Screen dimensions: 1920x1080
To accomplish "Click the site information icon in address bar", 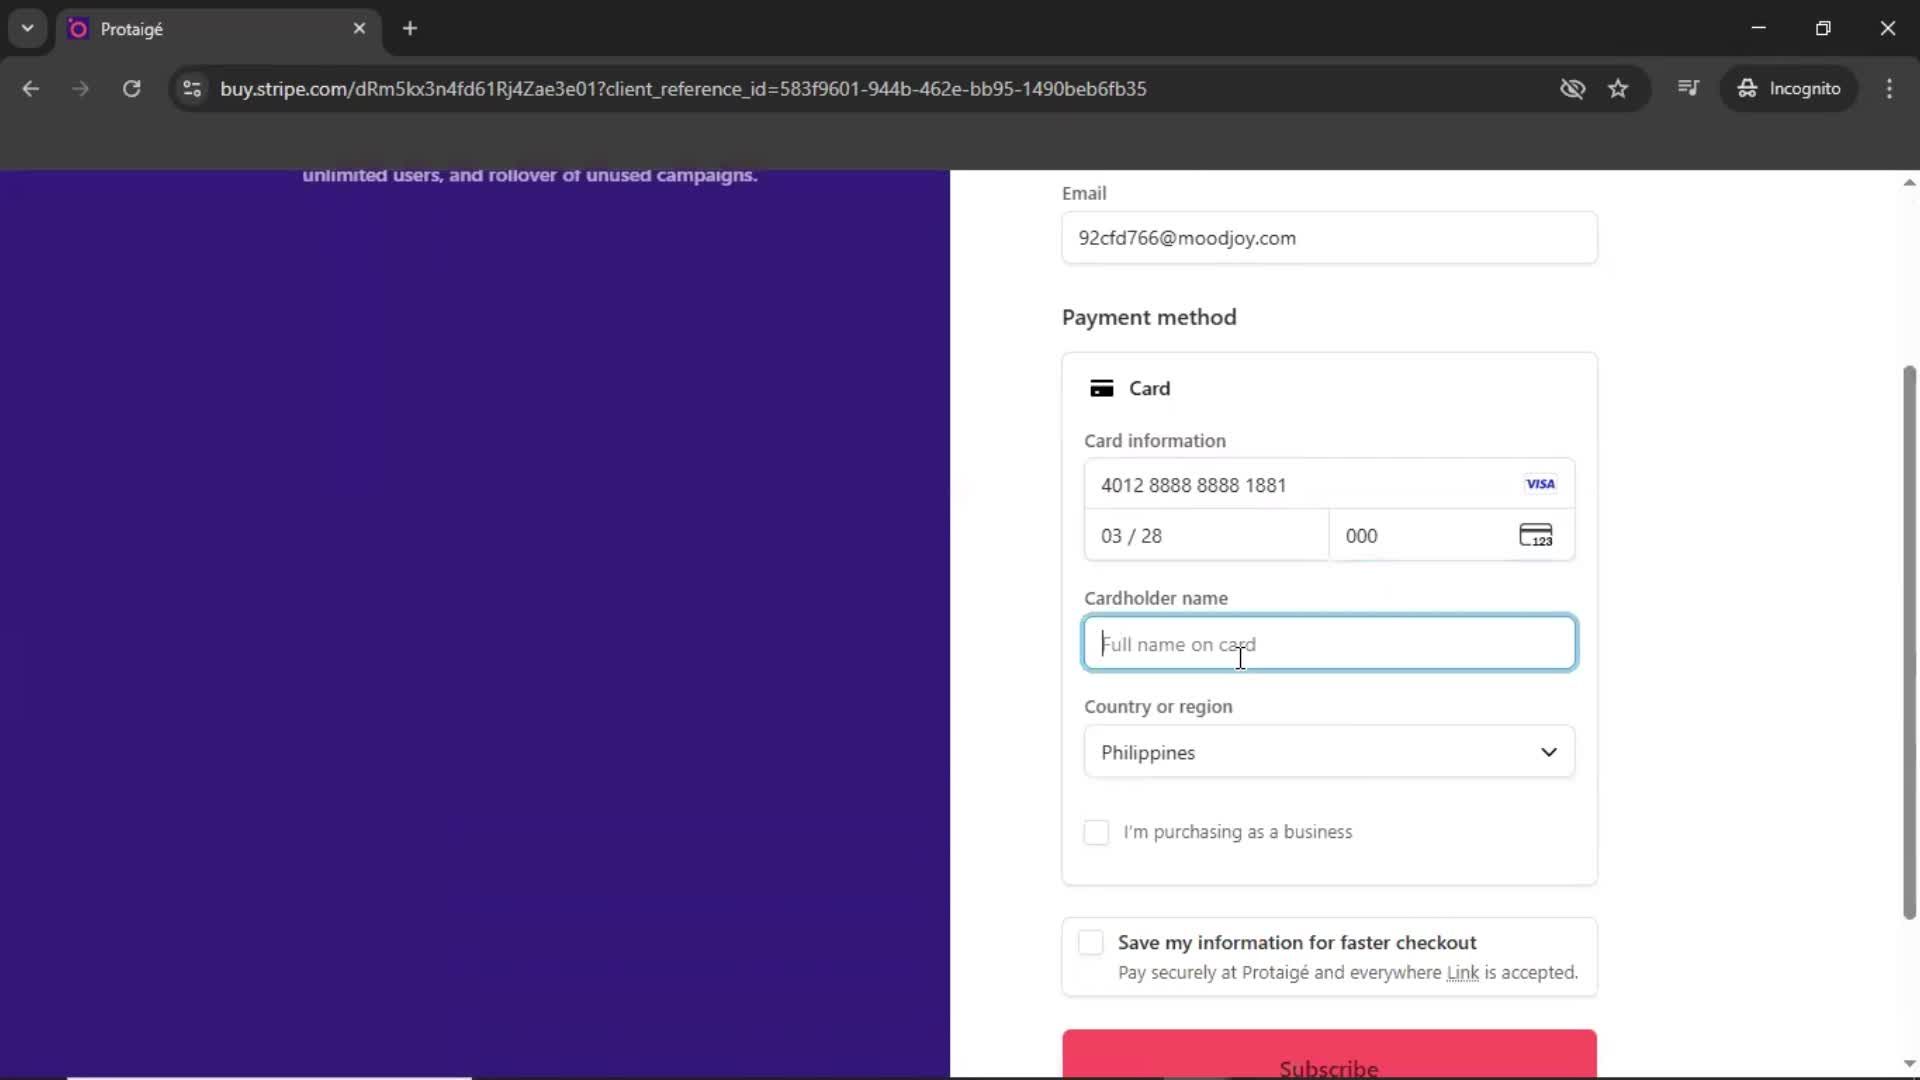I will pyautogui.click(x=191, y=88).
